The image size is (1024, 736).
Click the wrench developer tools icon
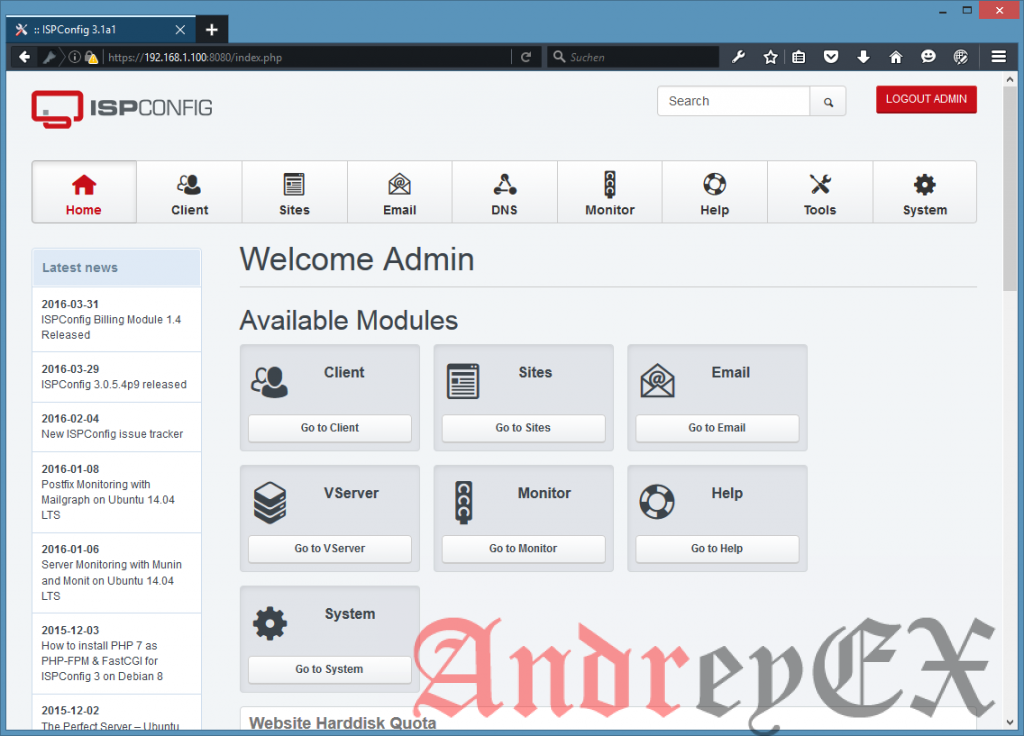click(x=738, y=57)
